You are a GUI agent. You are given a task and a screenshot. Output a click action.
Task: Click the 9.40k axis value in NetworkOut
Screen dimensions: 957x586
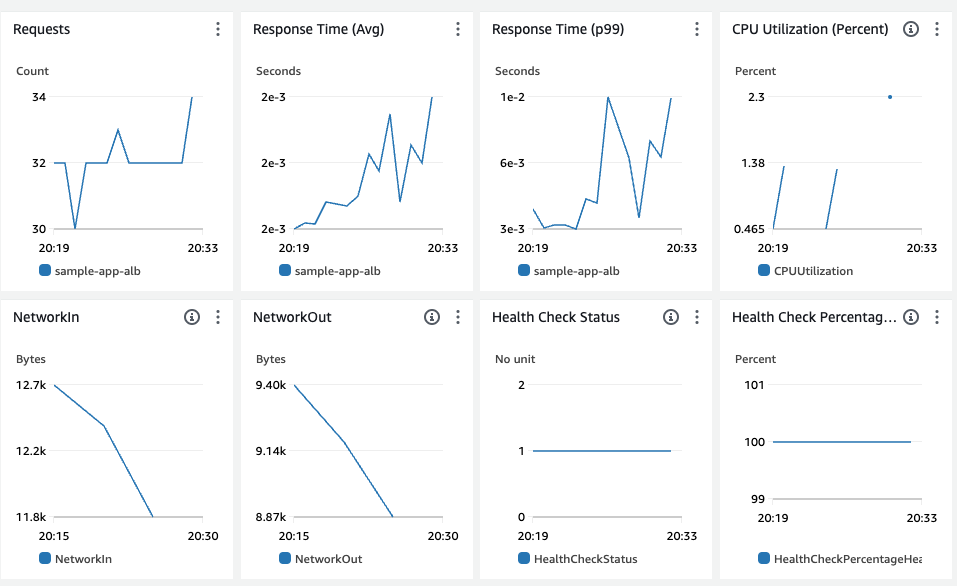click(x=271, y=385)
